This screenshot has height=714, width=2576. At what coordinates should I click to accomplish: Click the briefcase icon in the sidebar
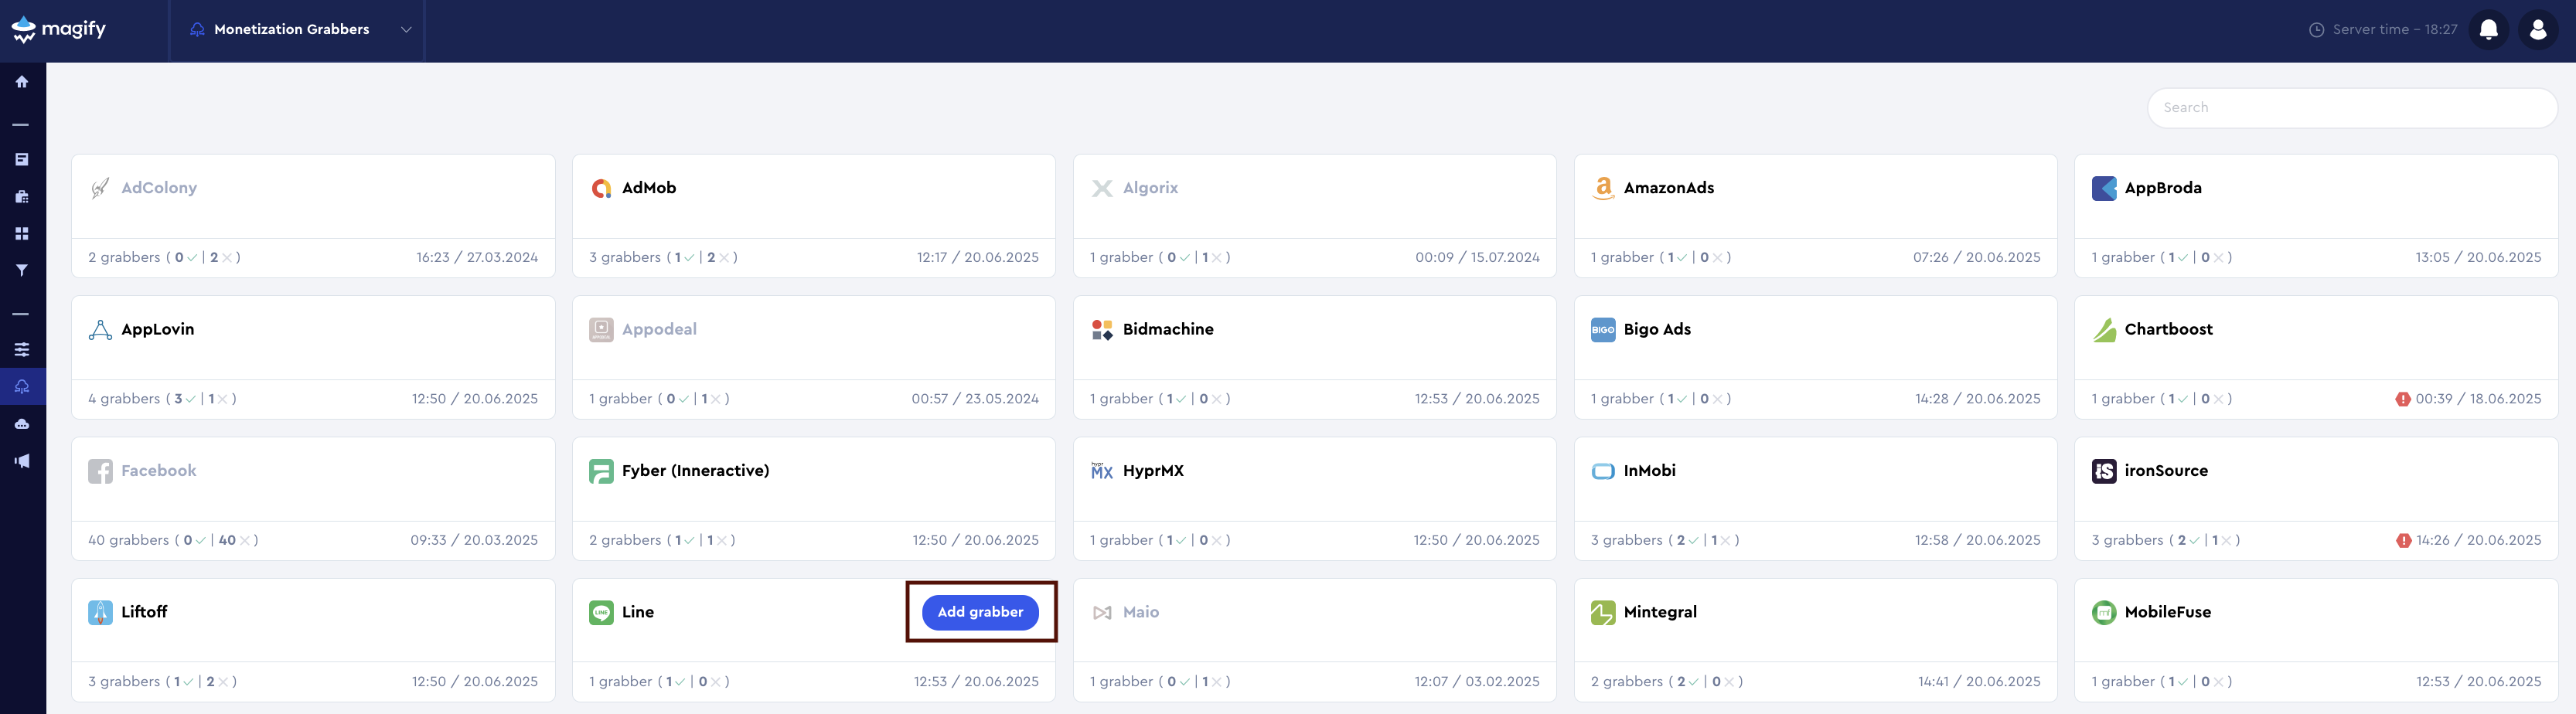tap(21, 196)
